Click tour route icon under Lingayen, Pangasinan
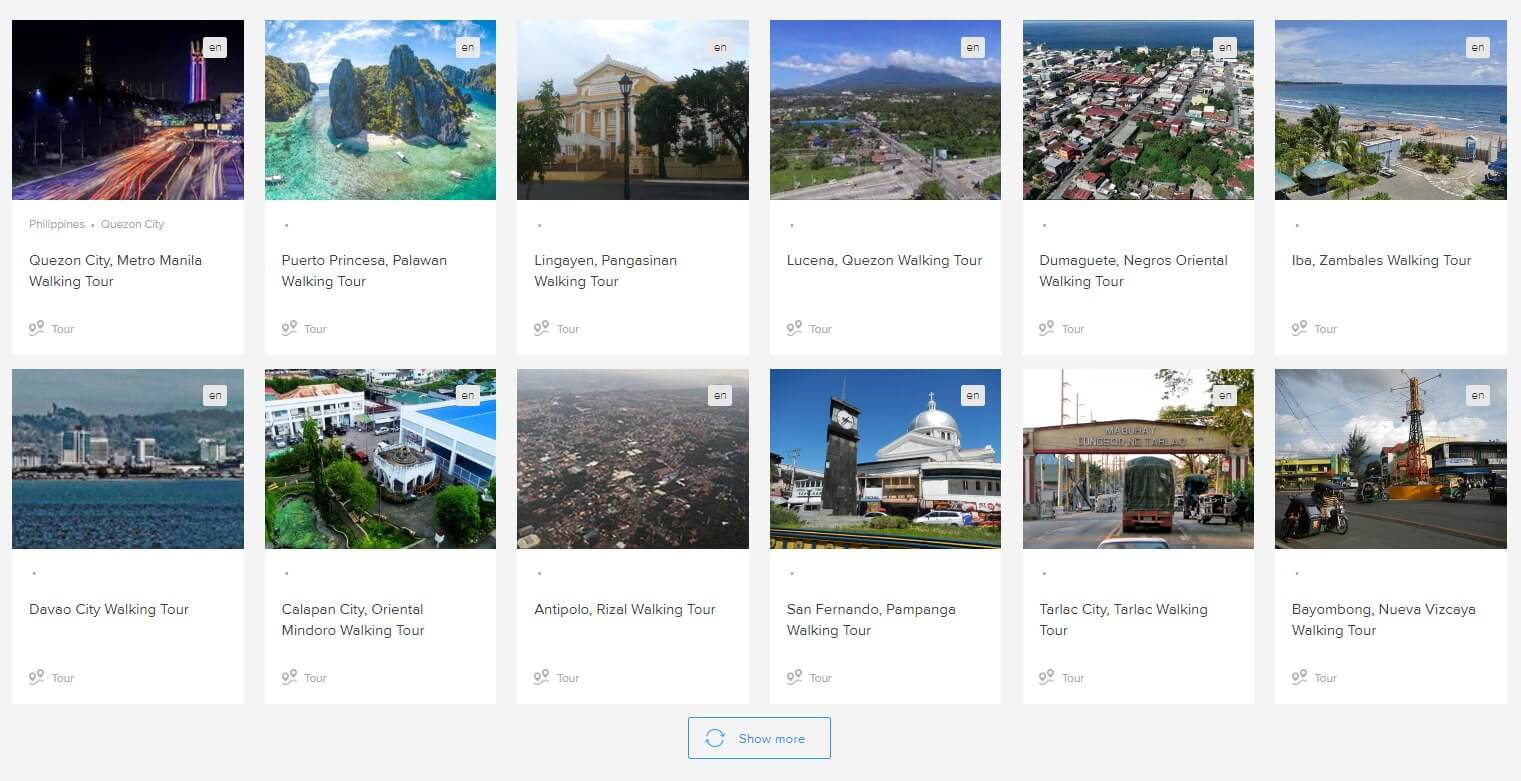 [542, 328]
